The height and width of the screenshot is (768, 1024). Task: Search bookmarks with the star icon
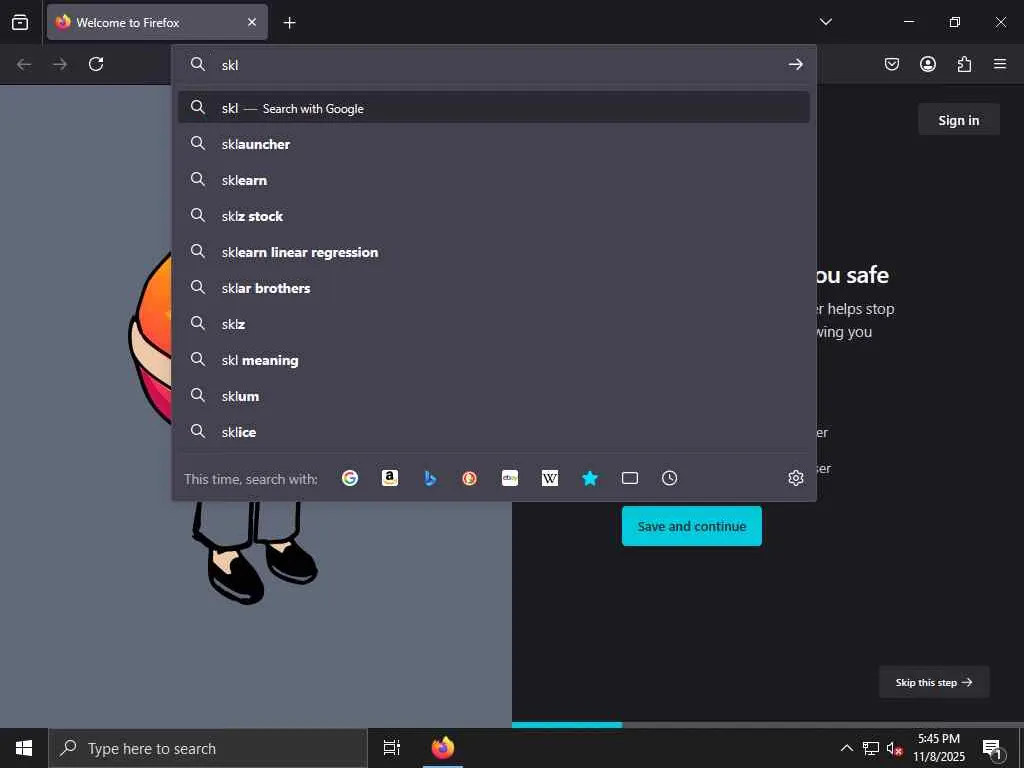coord(590,478)
